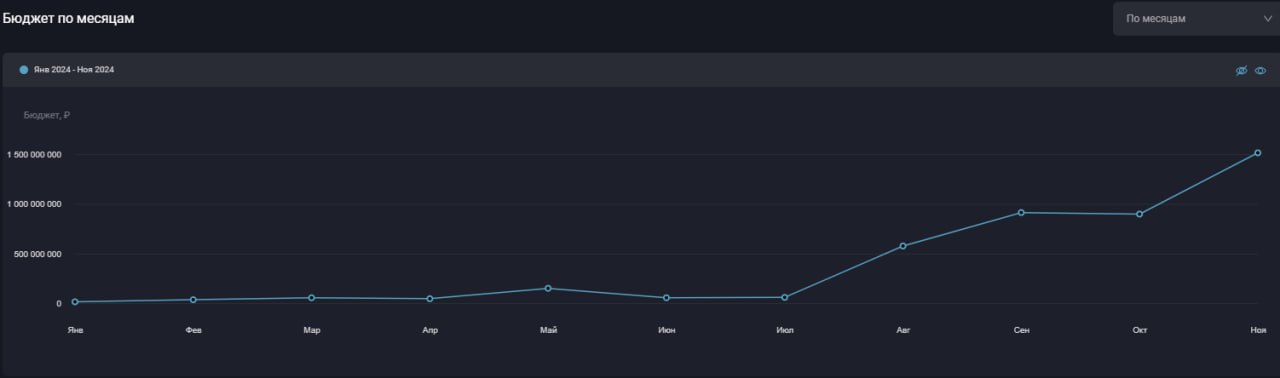
Task: Click the "Авг" month label
Action: click(x=903, y=330)
